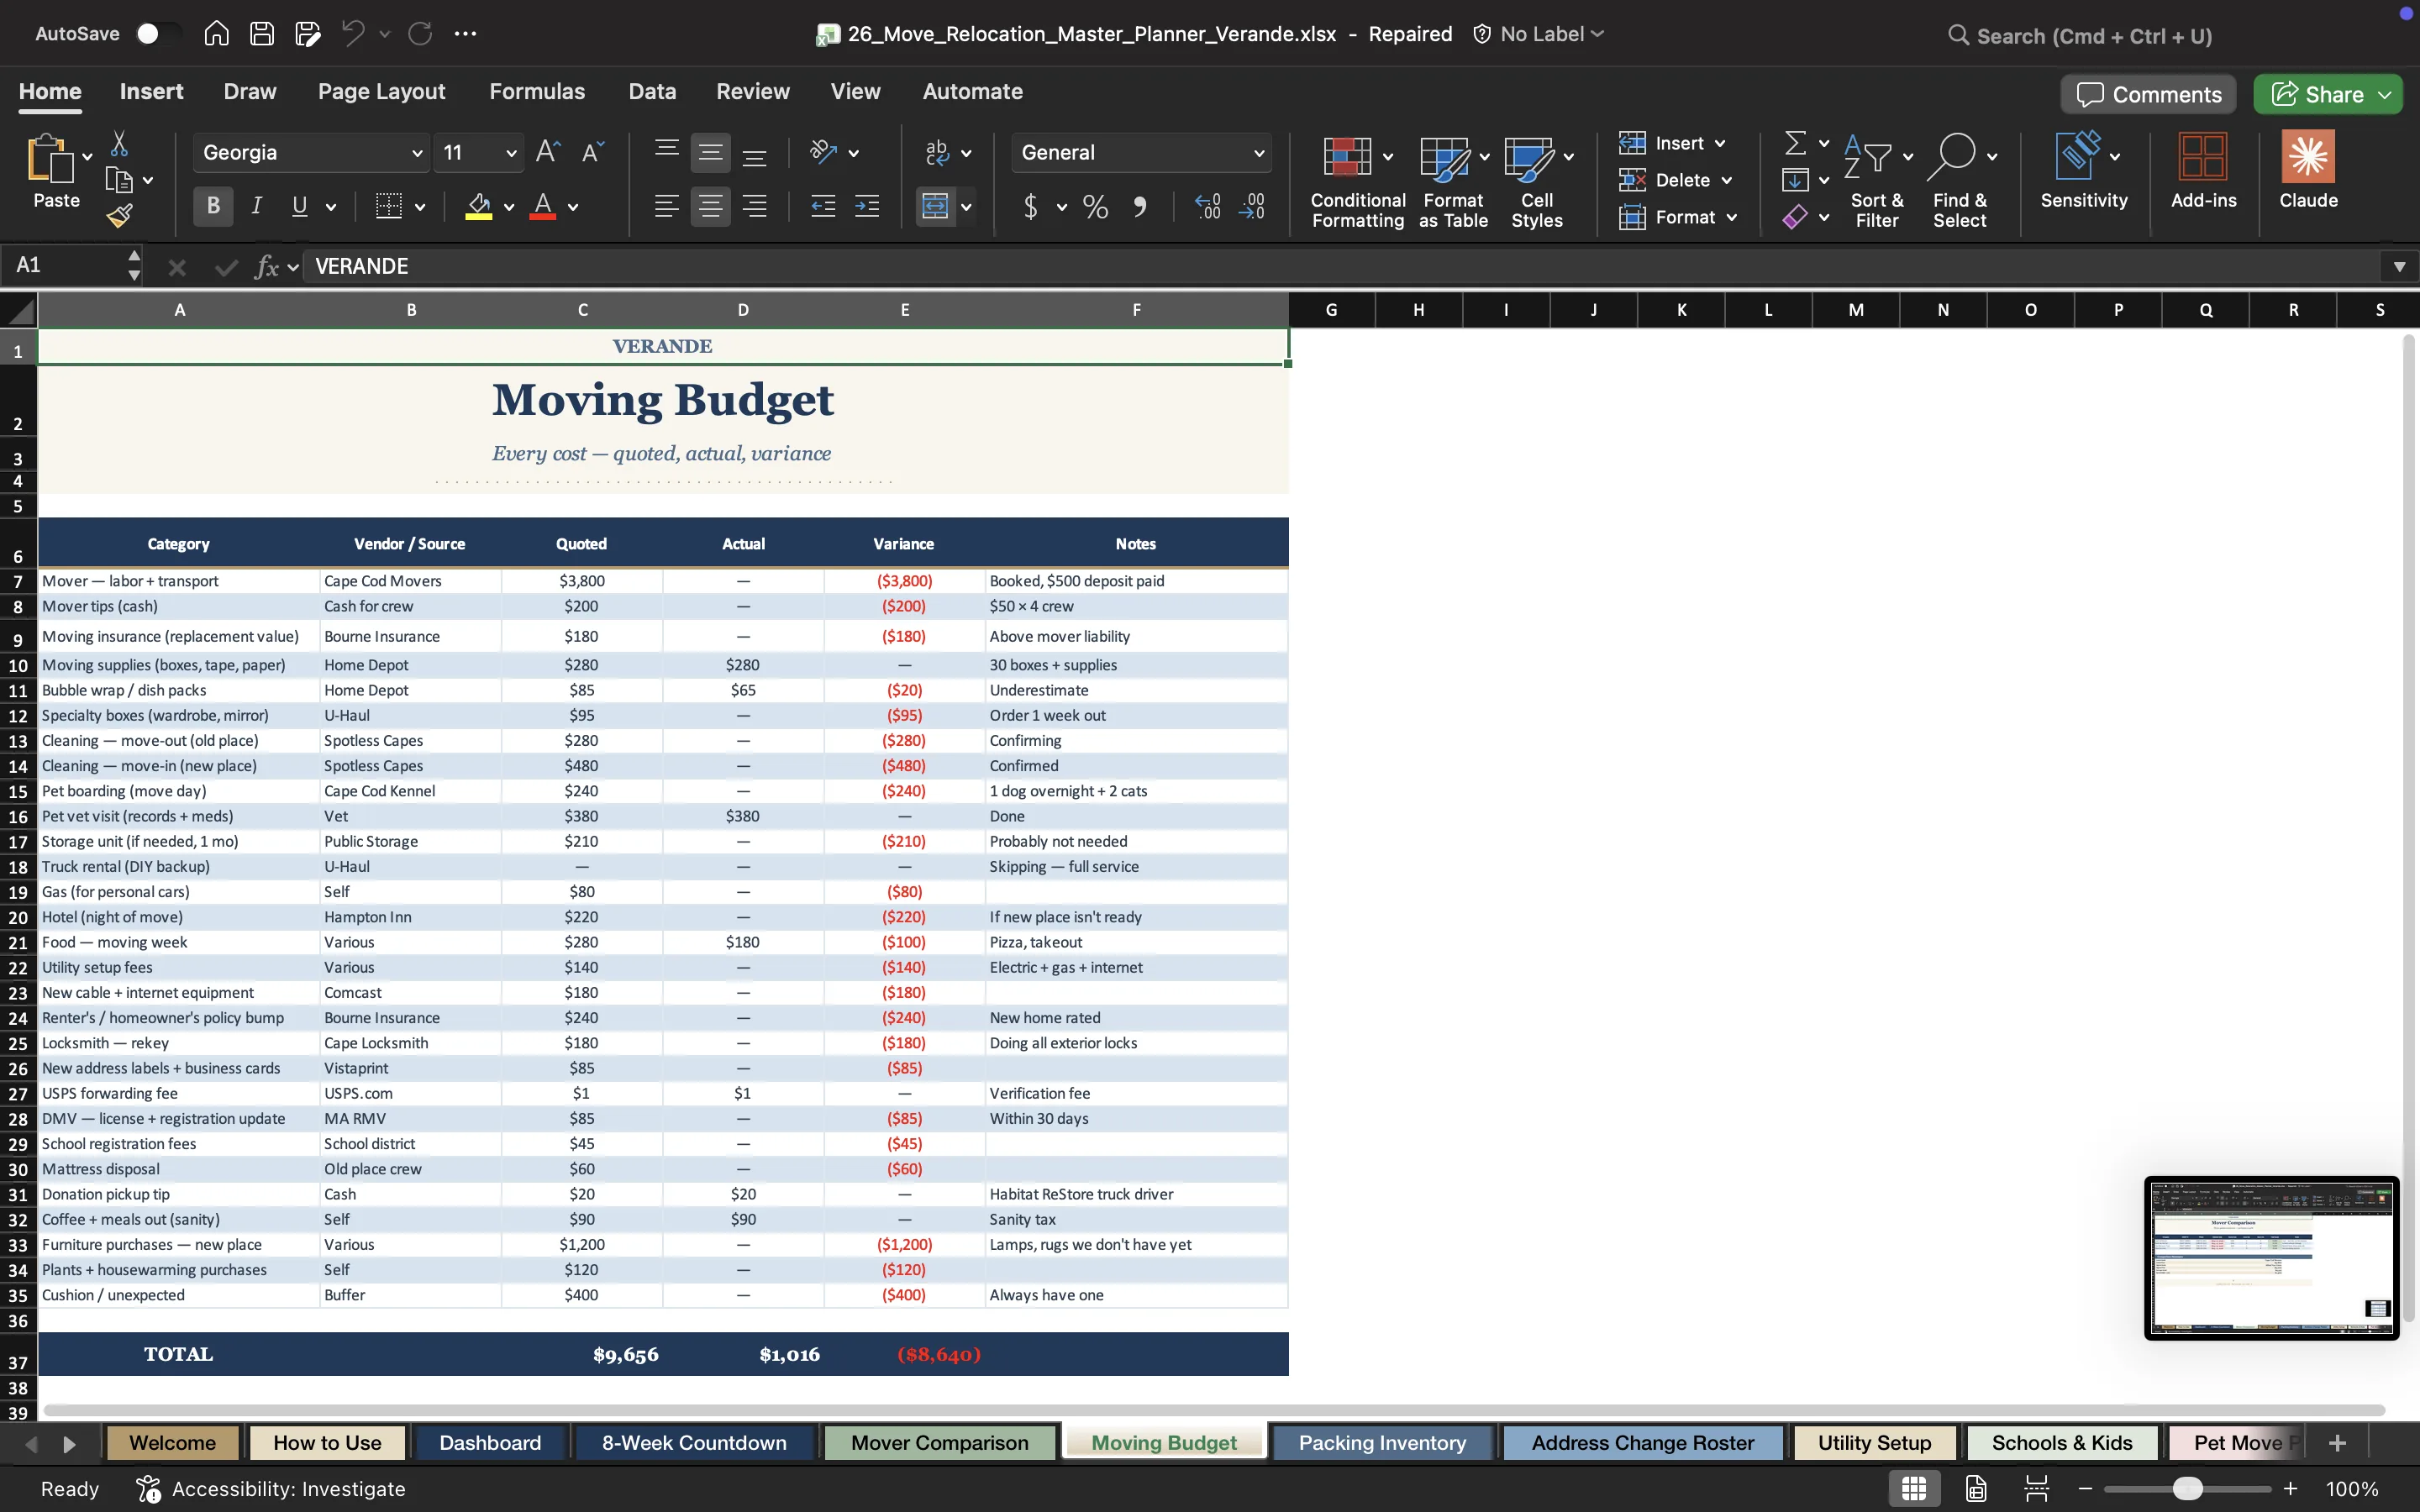Click the screenshot preview thumbnail
2420x1512 pixels.
[x=2271, y=1258]
